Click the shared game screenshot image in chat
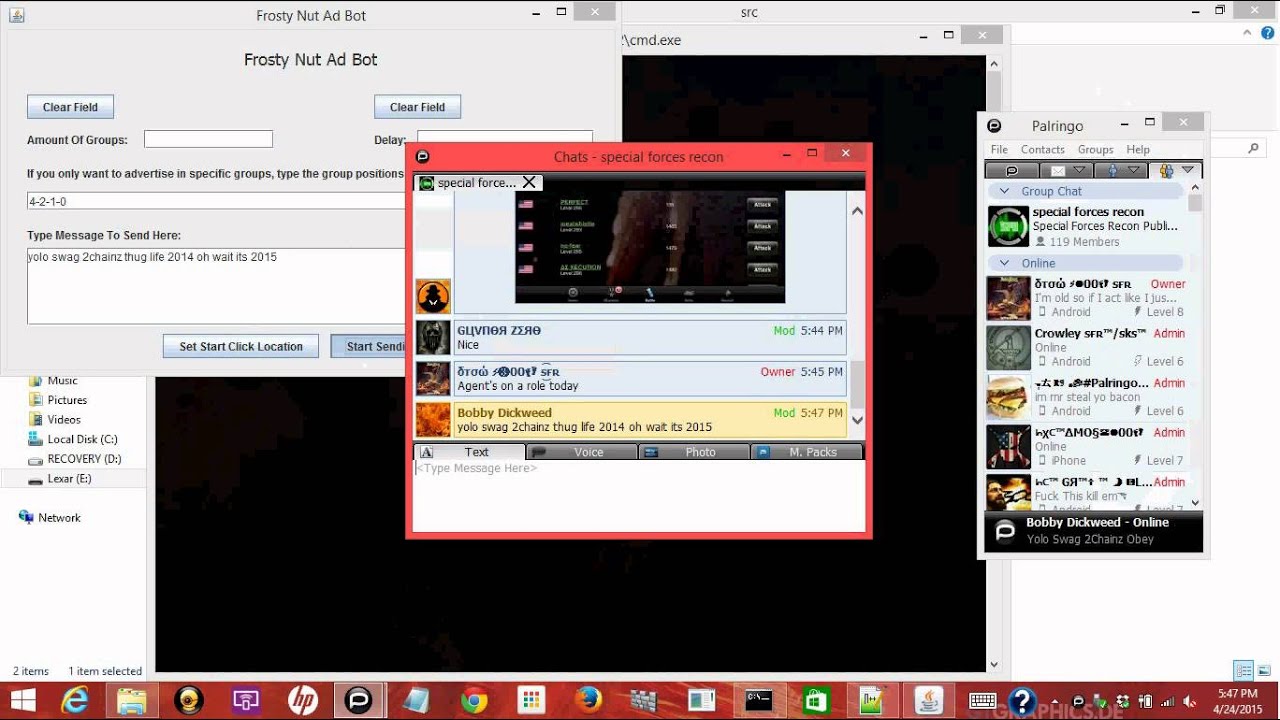1280x720 pixels. coord(650,247)
